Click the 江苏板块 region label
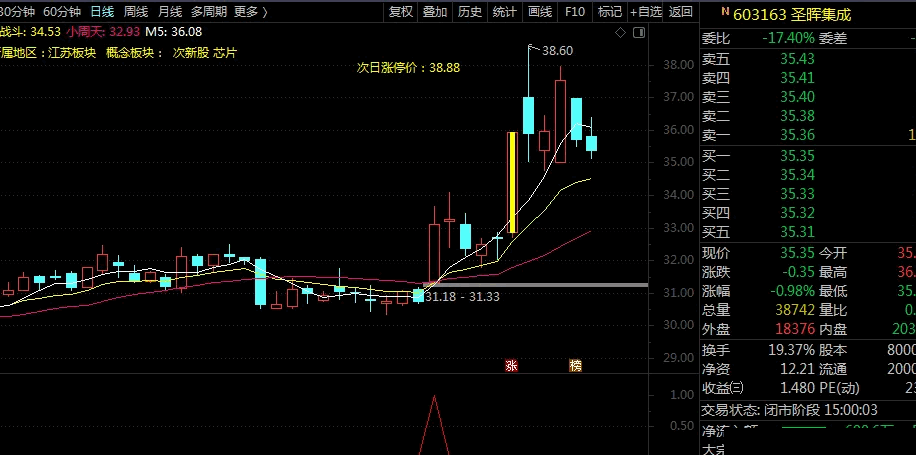This screenshot has height=455, width=916. [72, 53]
